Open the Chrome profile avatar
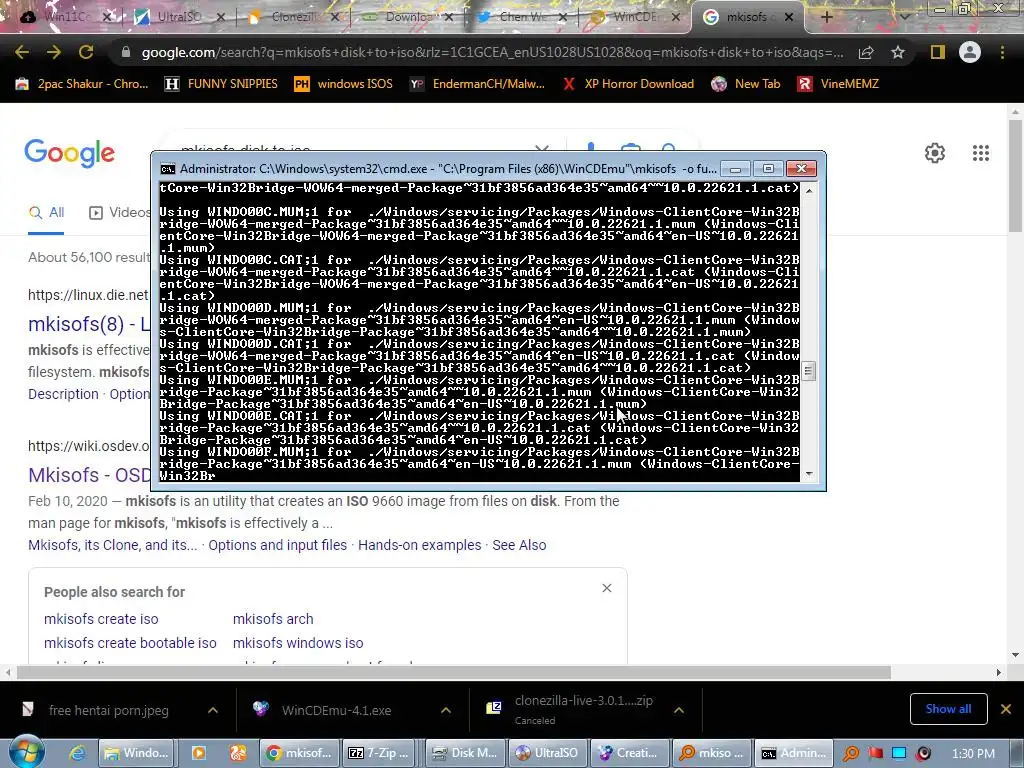Image resolution: width=1024 pixels, height=768 pixels. (970, 52)
